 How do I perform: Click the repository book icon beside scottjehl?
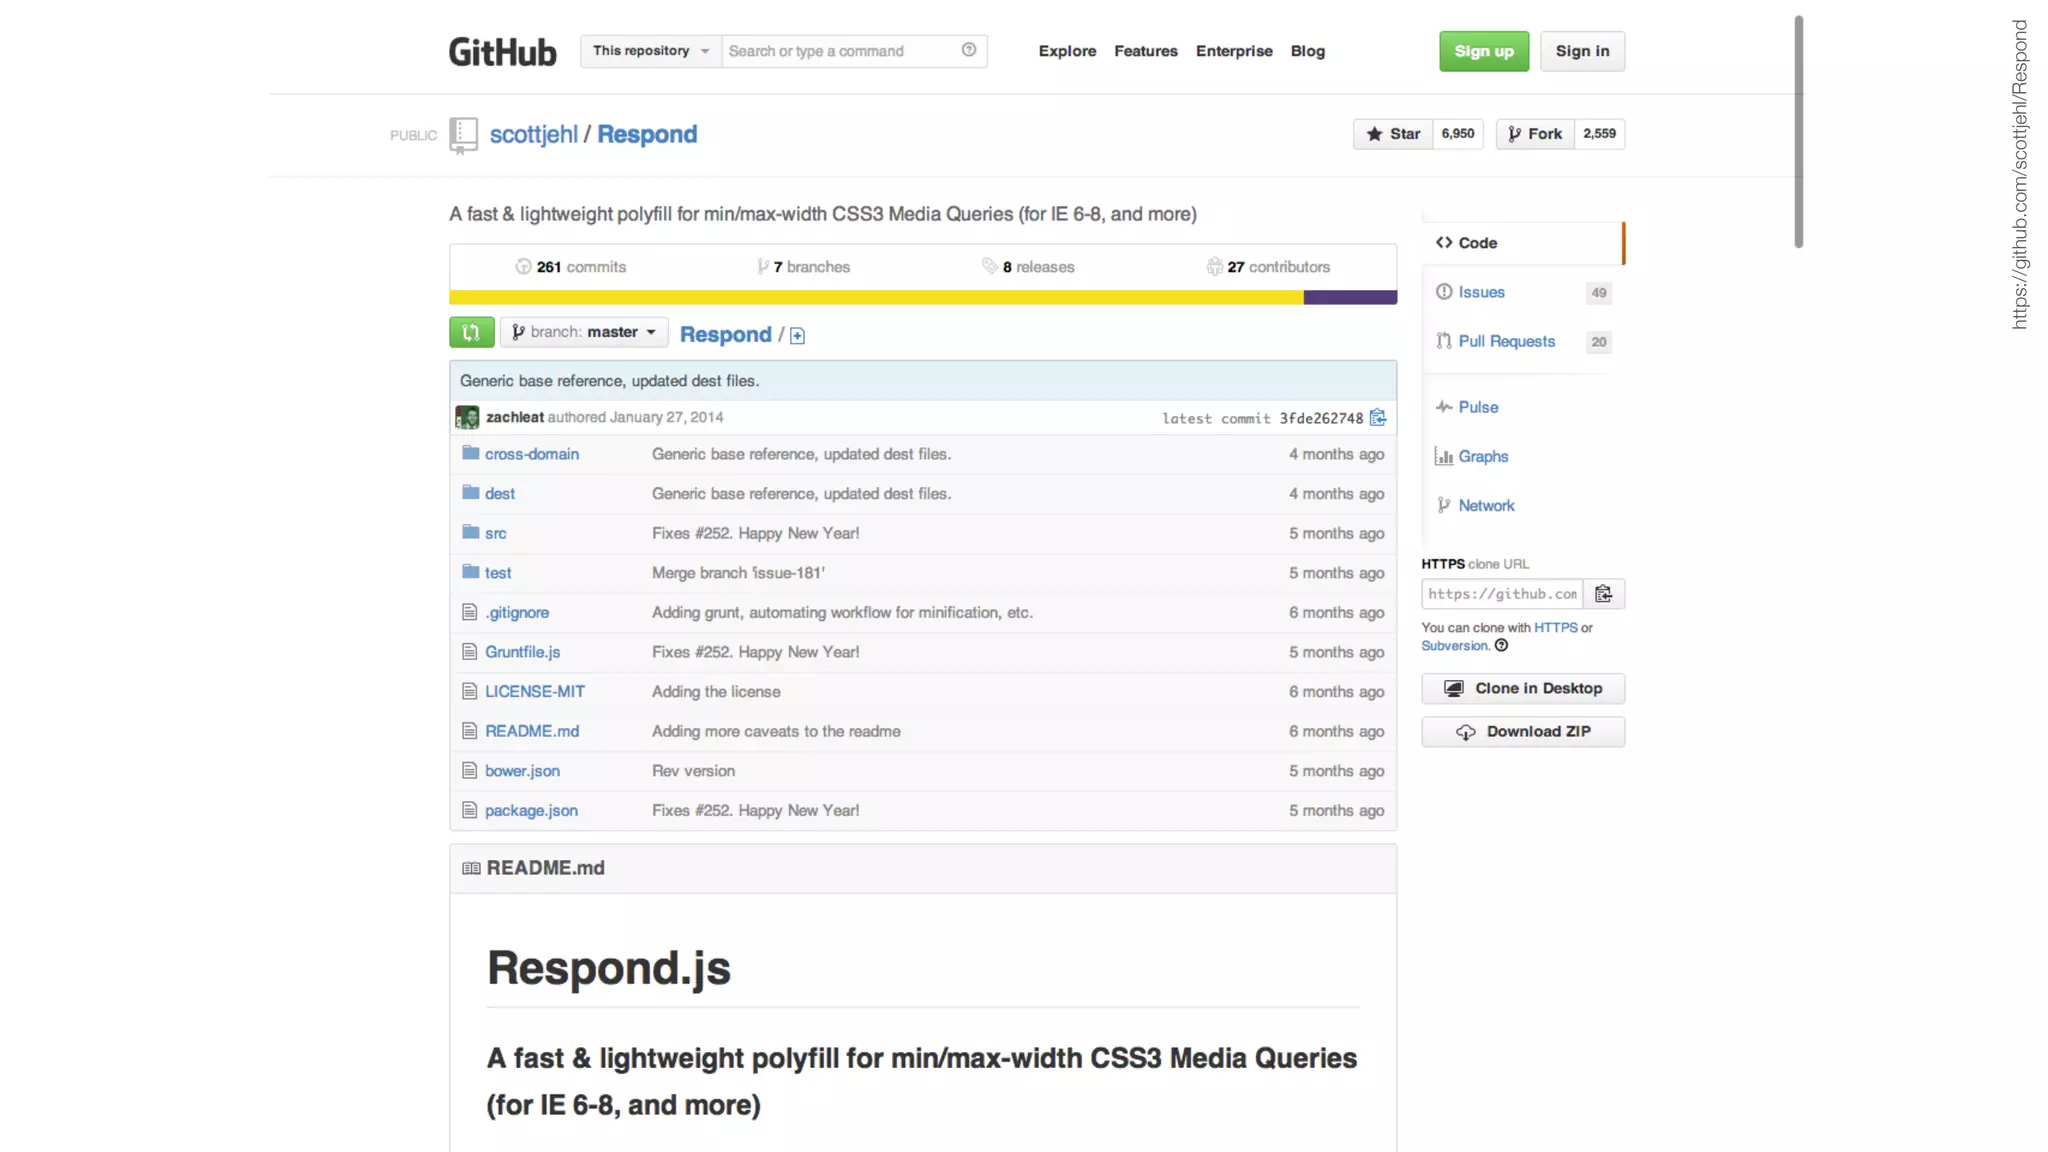tap(463, 135)
